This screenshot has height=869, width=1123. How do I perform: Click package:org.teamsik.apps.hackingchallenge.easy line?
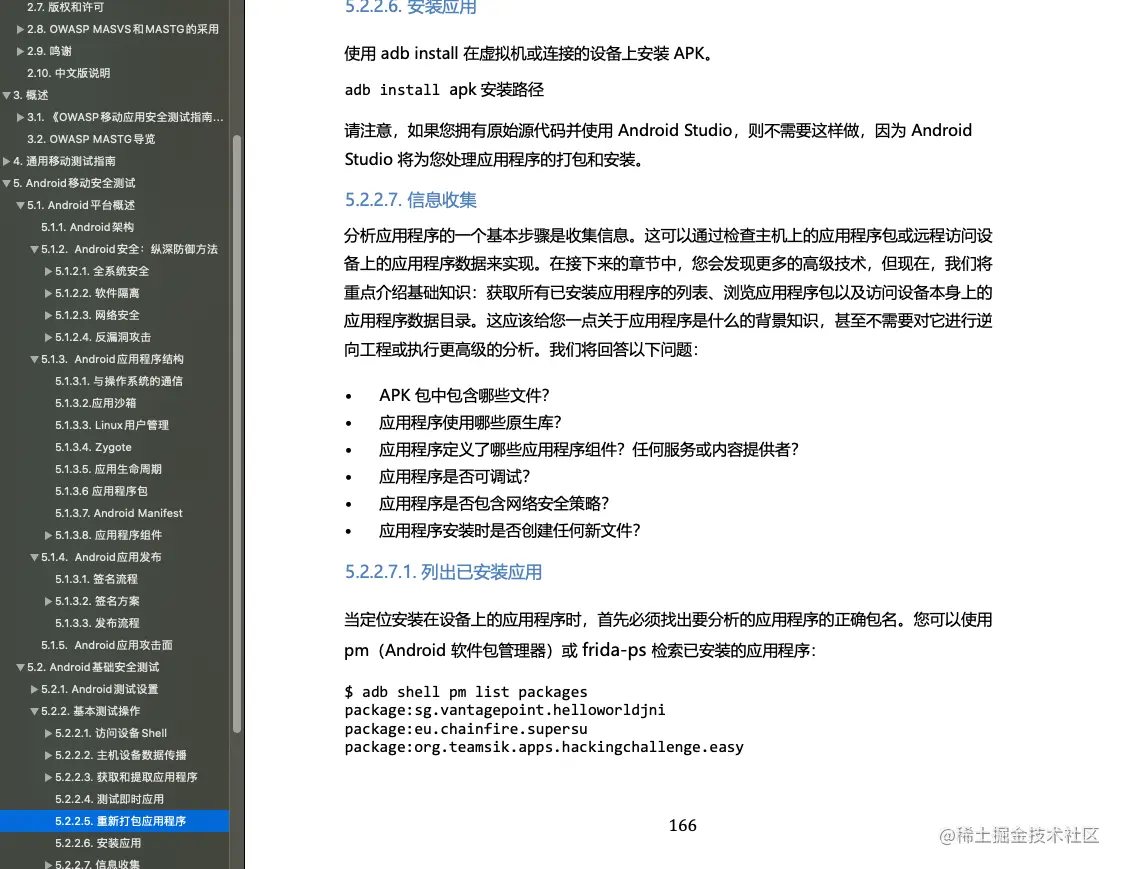click(x=544, y=747)
